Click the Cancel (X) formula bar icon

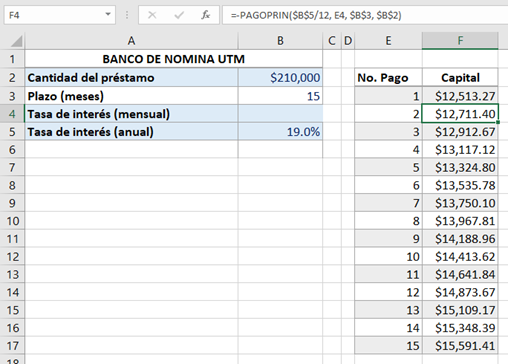tap(152, 15)
